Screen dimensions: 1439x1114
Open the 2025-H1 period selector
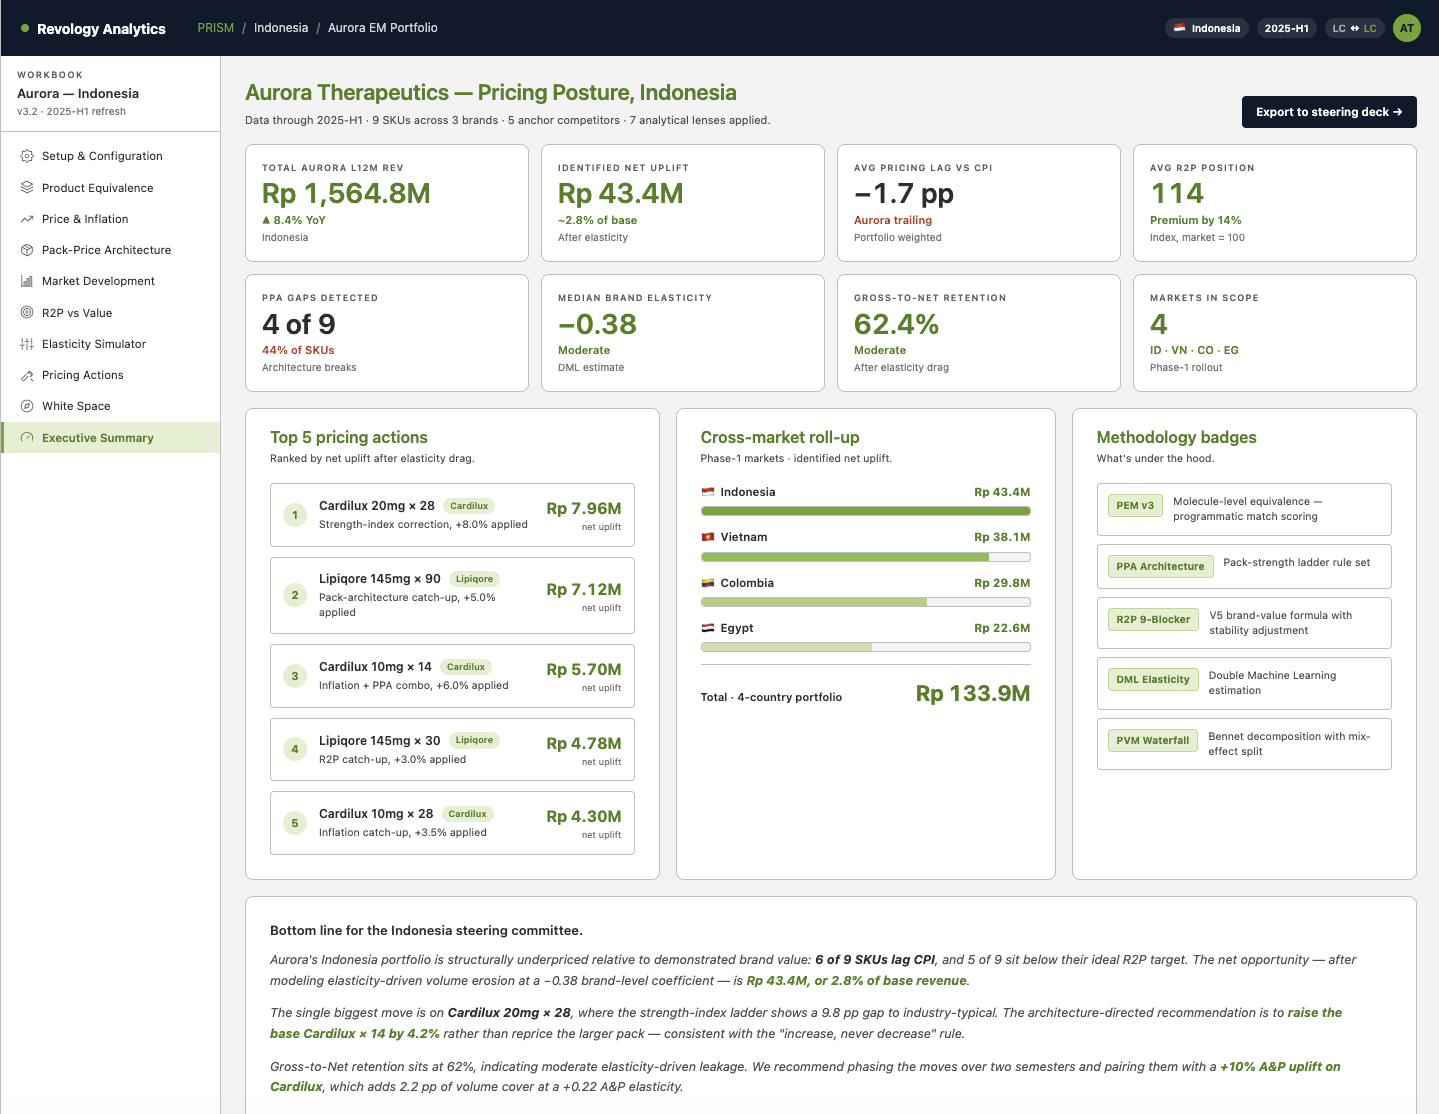1286,28
